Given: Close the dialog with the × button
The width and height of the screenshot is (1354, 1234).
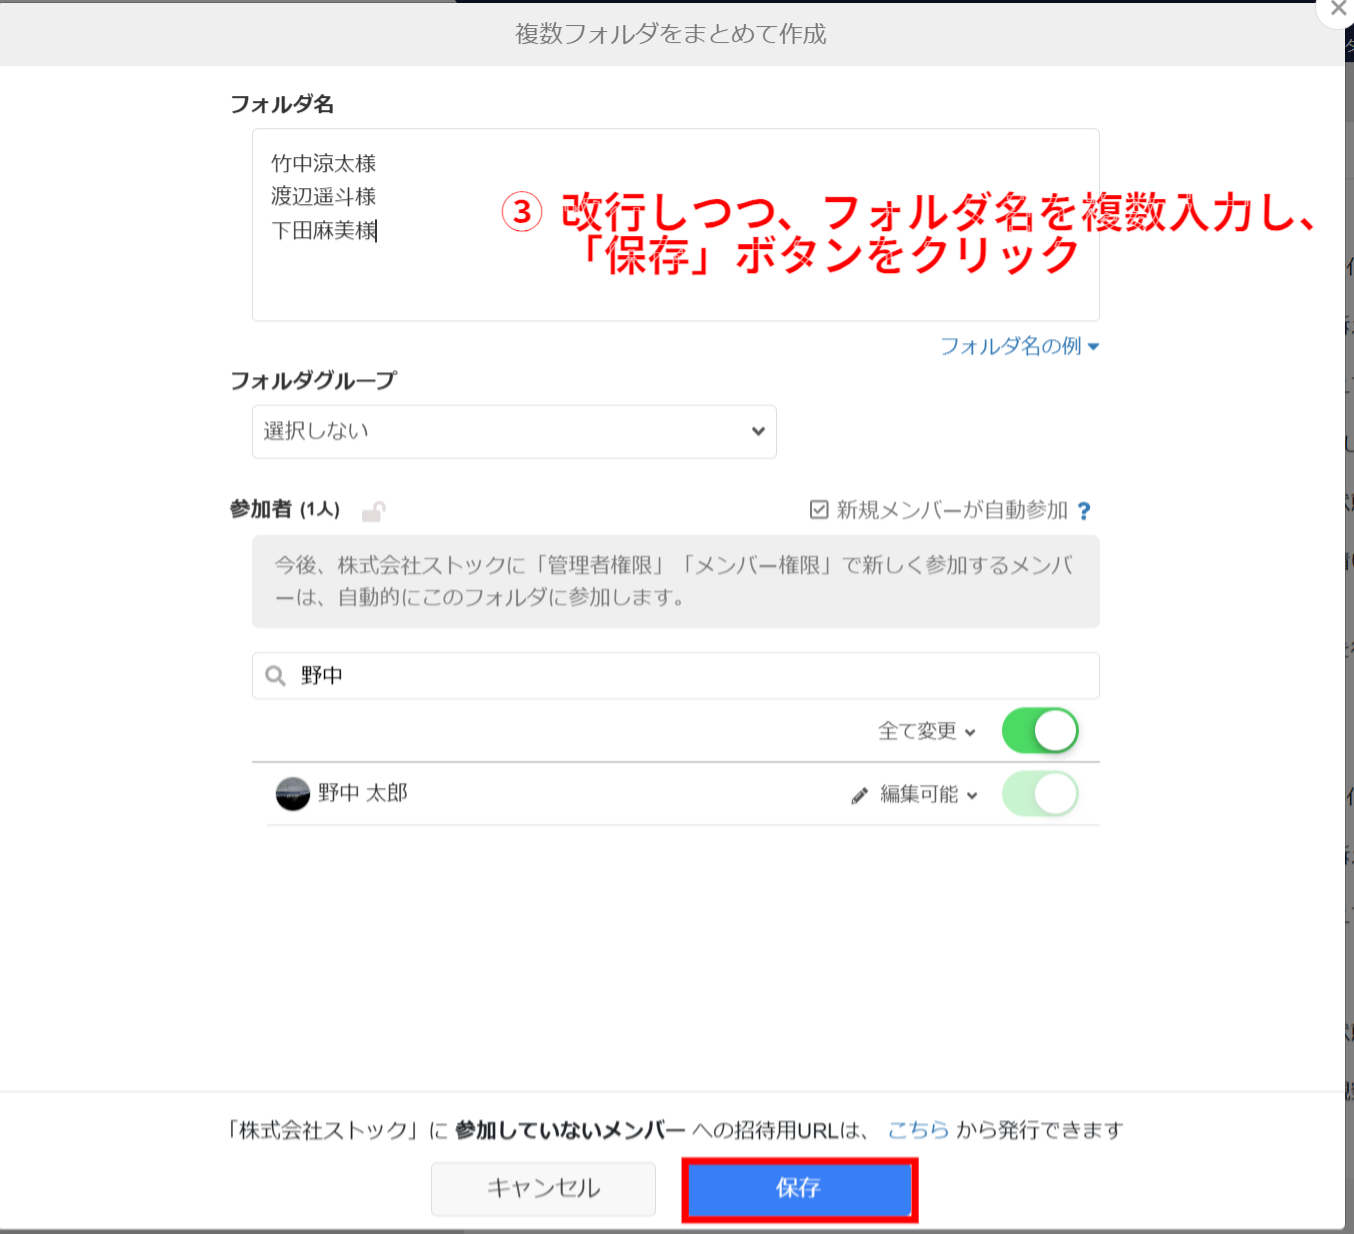Looking at the screenshot, I should 1338,9.
